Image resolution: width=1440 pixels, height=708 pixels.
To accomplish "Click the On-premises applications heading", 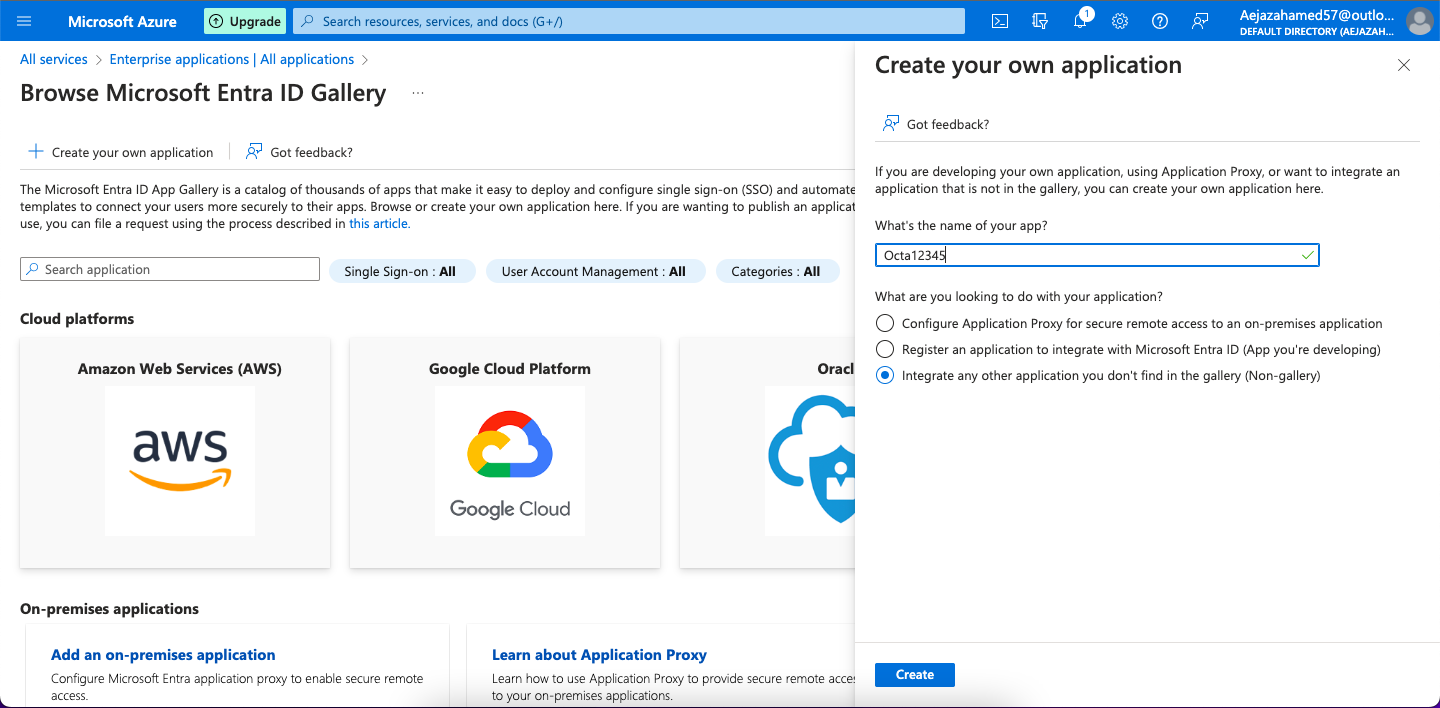I will pos(109,609).
